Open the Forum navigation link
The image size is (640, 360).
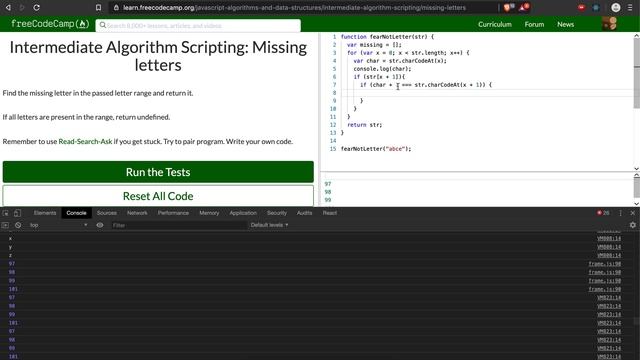click(534, 24)
